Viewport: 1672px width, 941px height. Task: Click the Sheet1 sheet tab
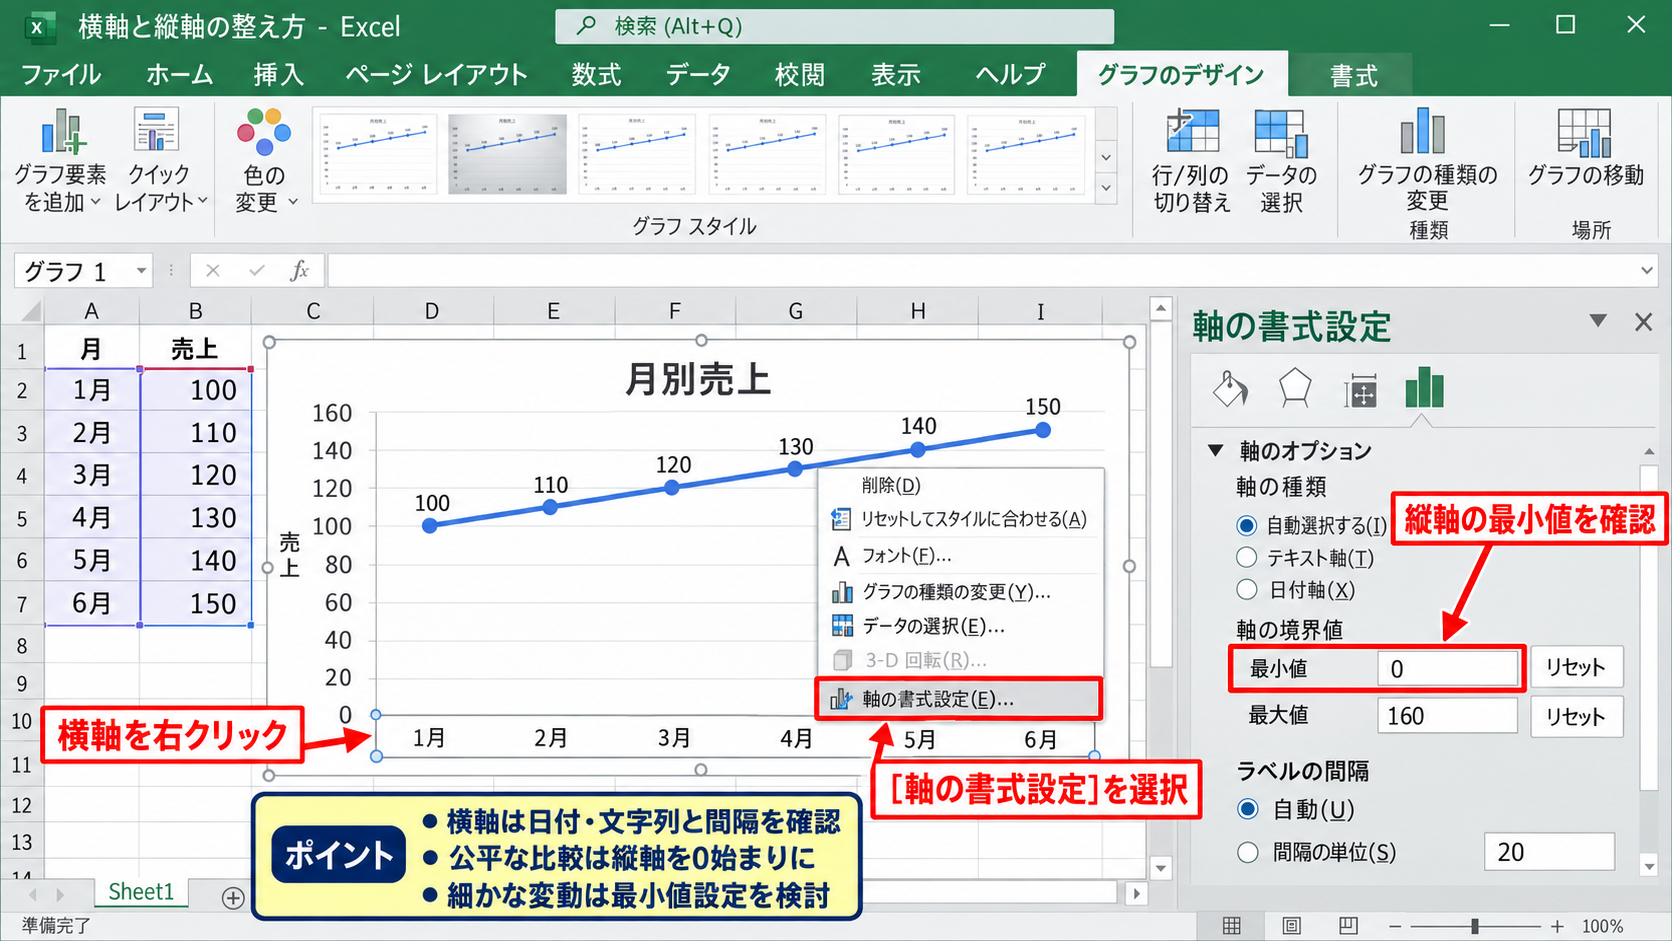(x=141, y=892)
